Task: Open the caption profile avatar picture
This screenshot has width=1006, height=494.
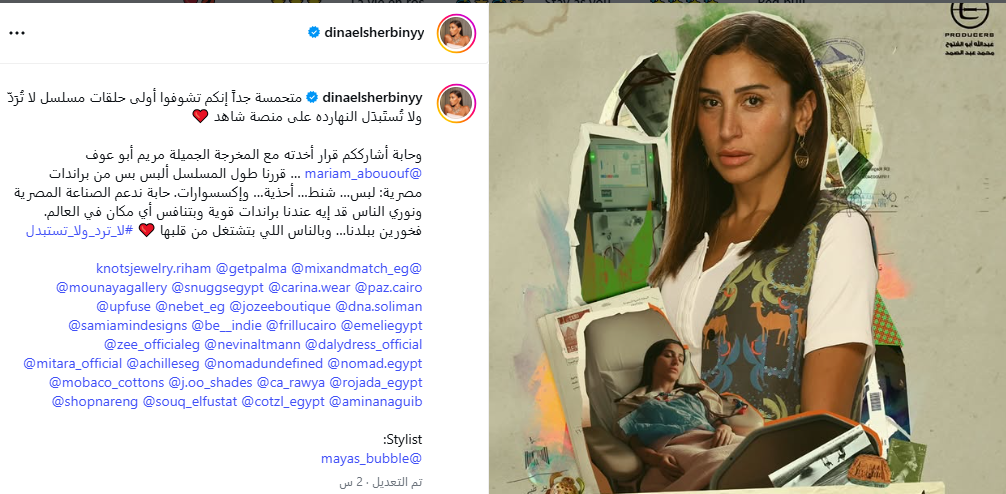Action: pyautogui.click(x=456, y=103)
